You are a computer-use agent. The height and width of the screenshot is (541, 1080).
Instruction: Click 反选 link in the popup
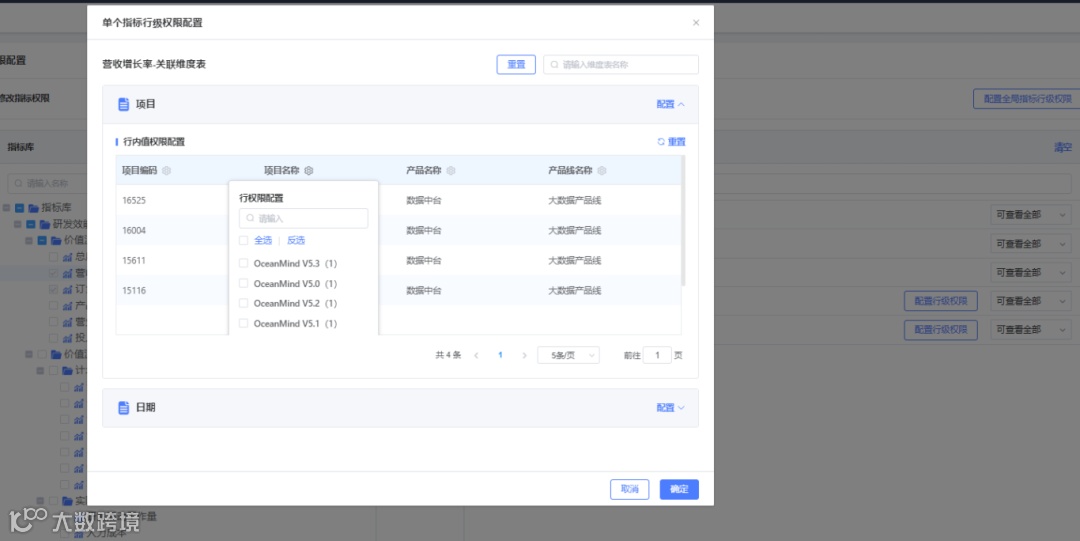coord(295,241)
